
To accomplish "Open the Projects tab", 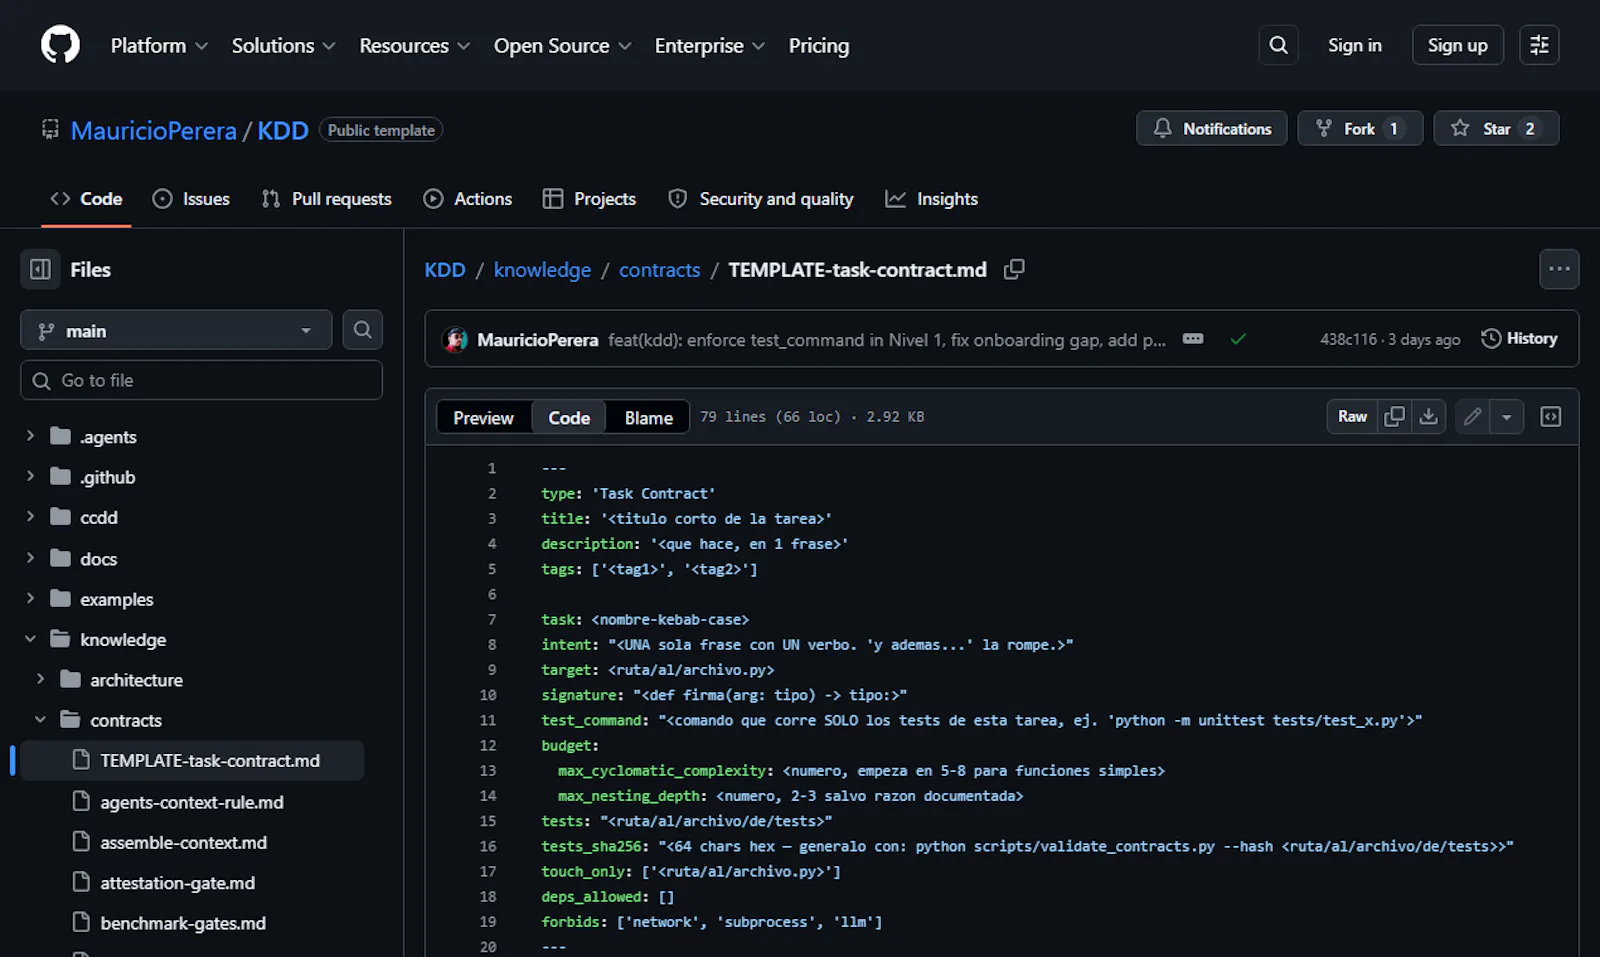I will (589, 198).
